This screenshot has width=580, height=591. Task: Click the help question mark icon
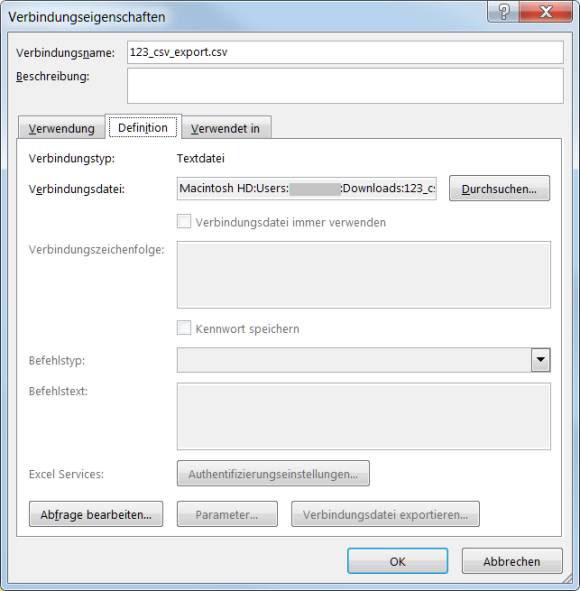click(x=503, y=12)
